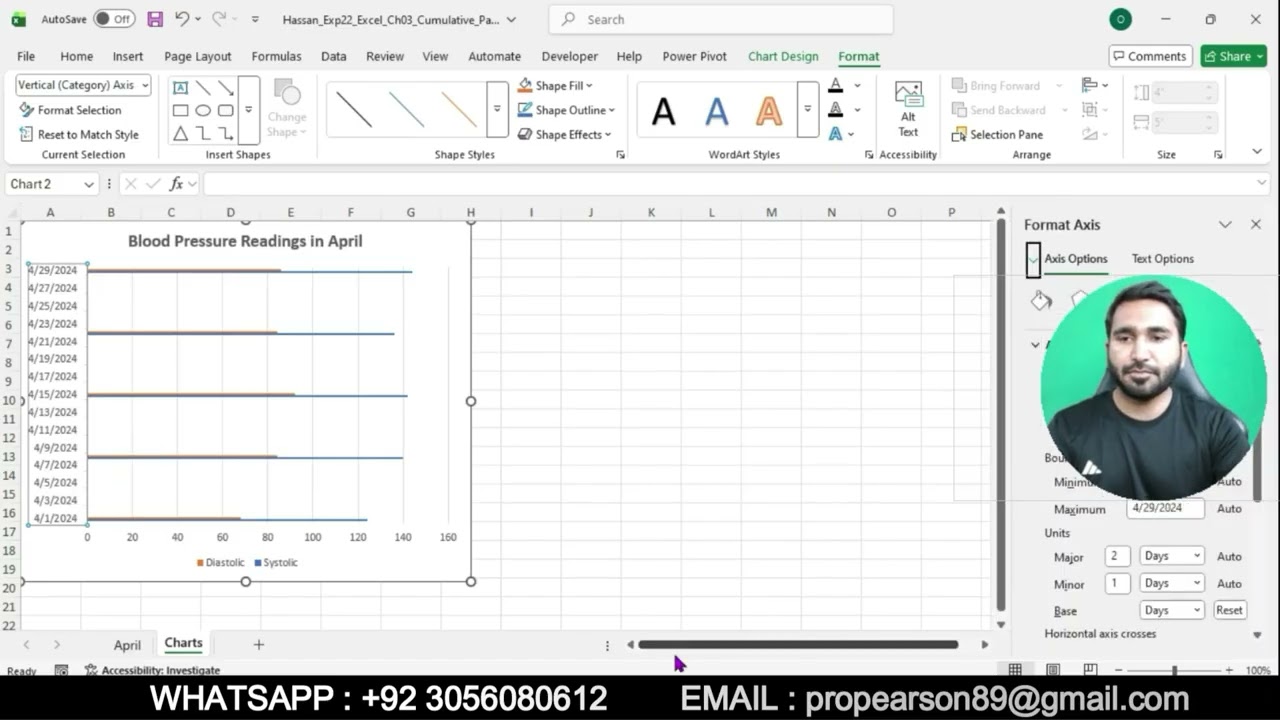Close the Format Axis pane
Viewport: 1280px width, 720px height.
click(x=1256, y=225)
